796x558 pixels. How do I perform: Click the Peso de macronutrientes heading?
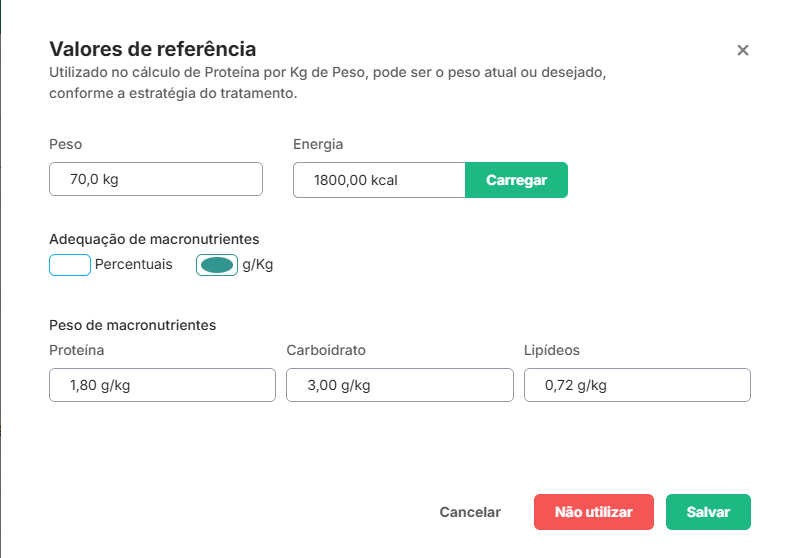pos(133,325)
